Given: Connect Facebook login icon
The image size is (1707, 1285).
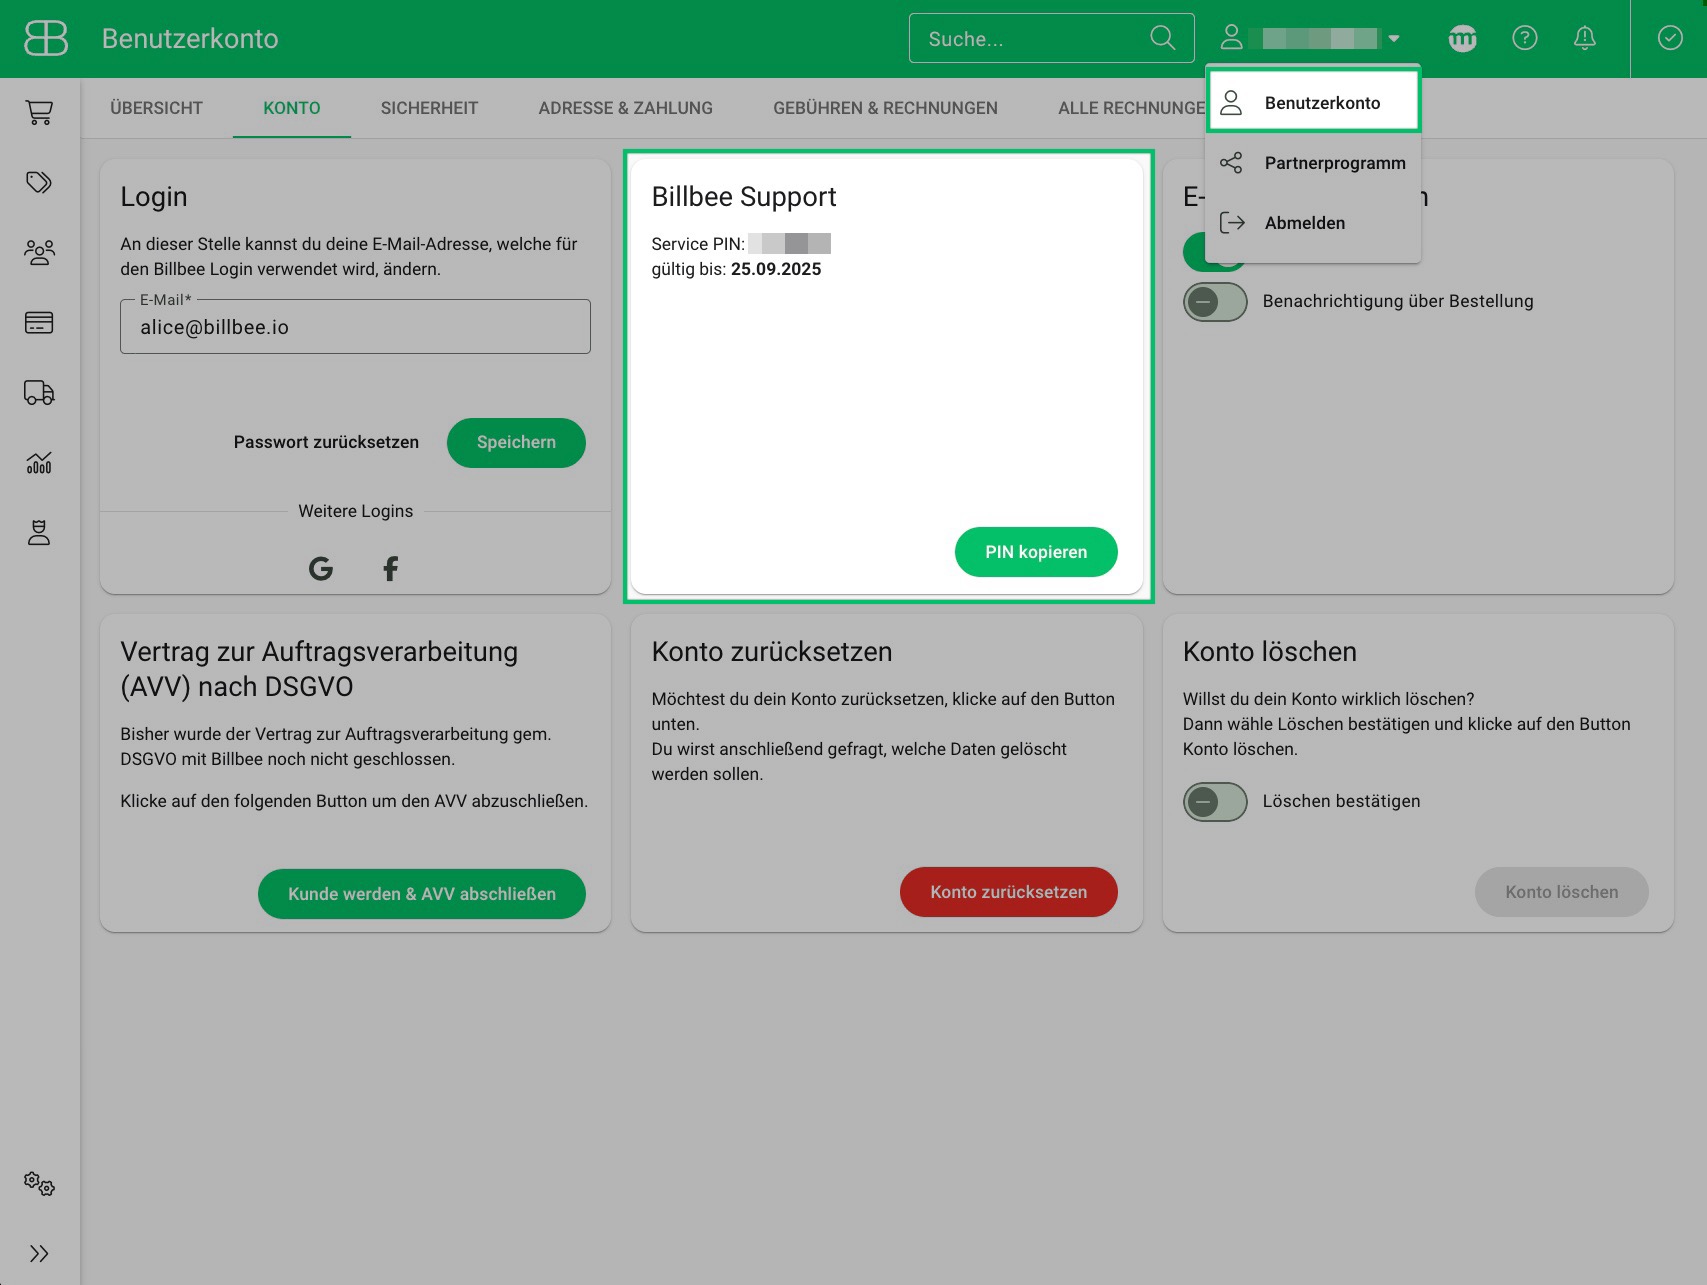Looking at the screenshot, I should click(x=391, y=569).
